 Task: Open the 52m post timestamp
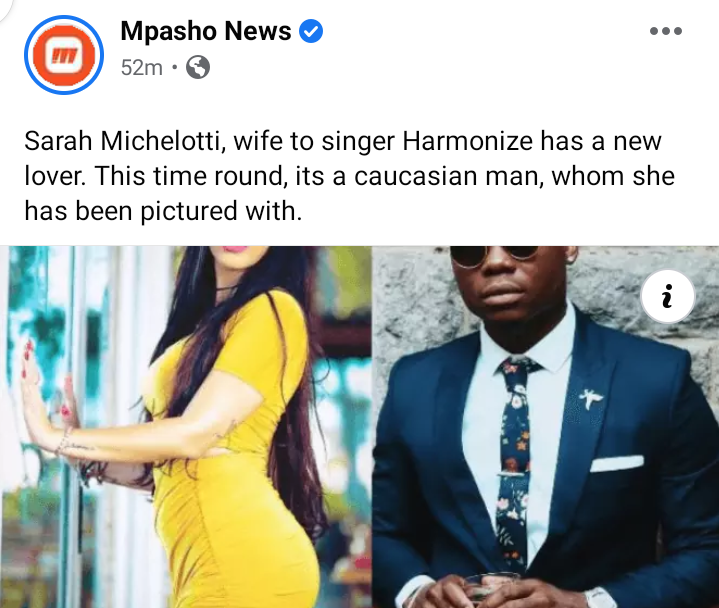(142, 68)
